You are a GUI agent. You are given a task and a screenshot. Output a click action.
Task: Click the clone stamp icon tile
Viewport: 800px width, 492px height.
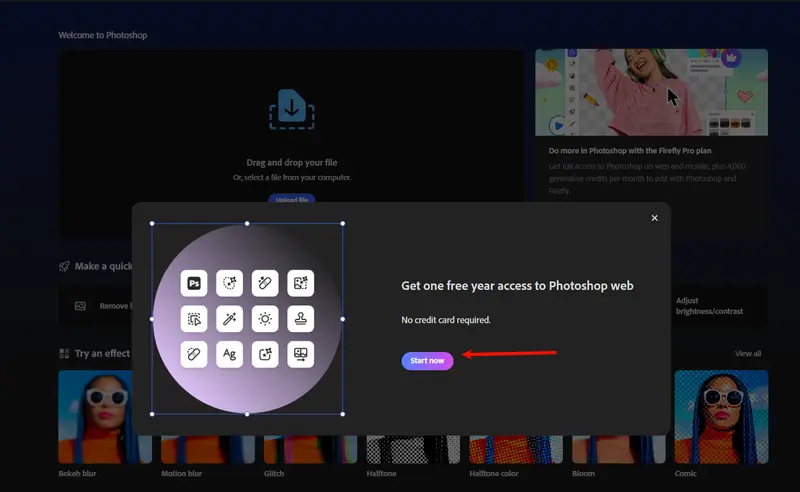click(x=301, y=319)
